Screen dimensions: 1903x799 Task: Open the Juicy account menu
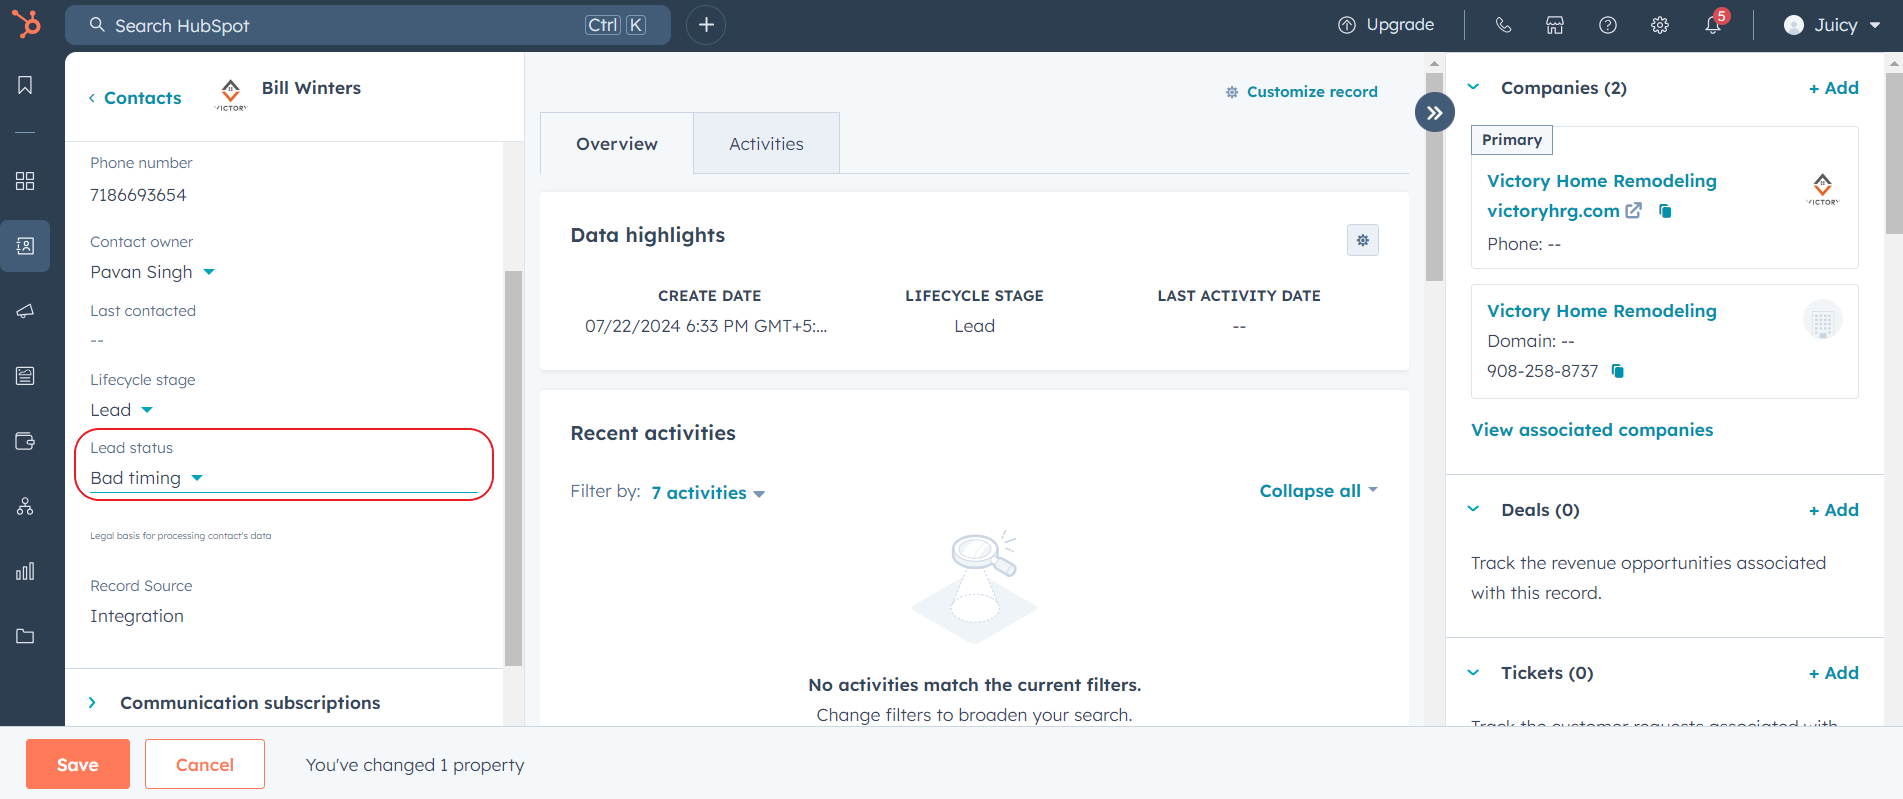1832,25
